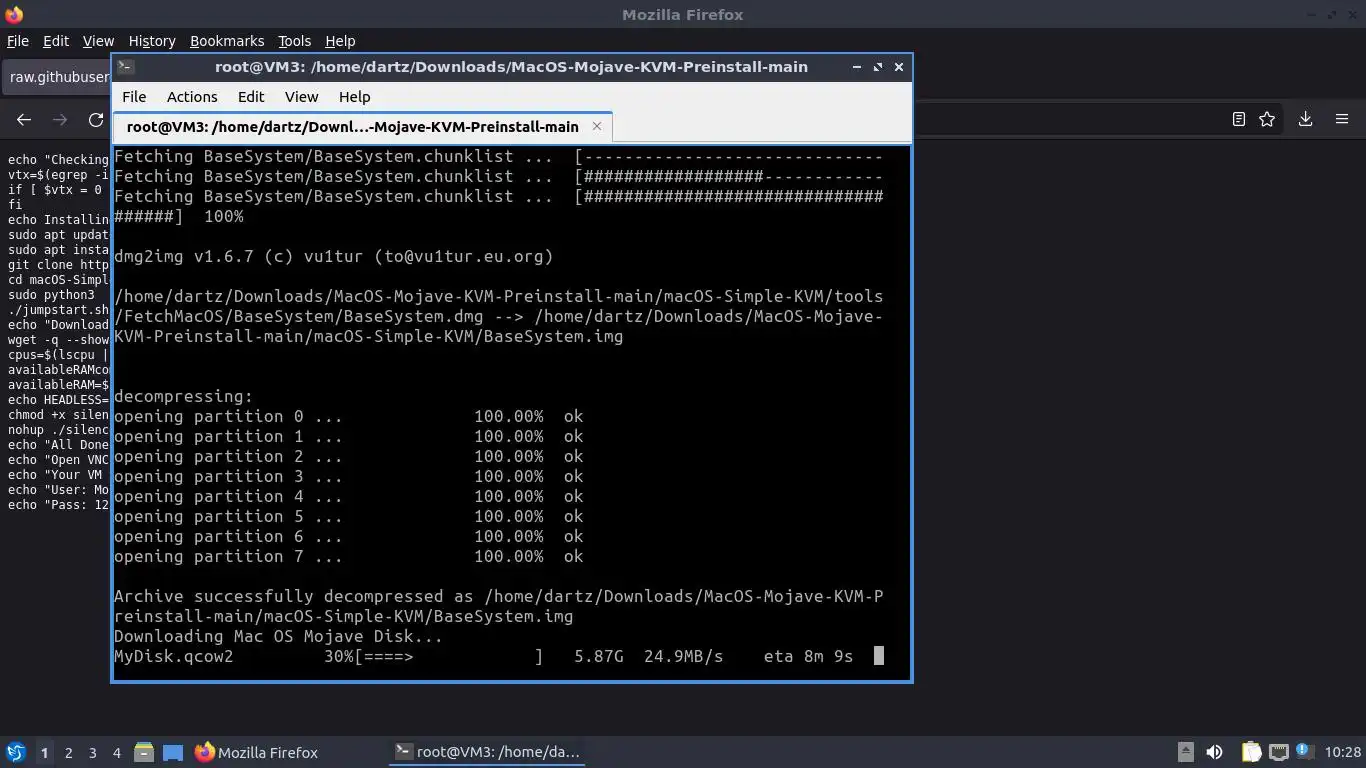The width and height of the screenshot is (1366, 768).
Task: Toggle Firefox reader view
Action: coord(1238,119)
